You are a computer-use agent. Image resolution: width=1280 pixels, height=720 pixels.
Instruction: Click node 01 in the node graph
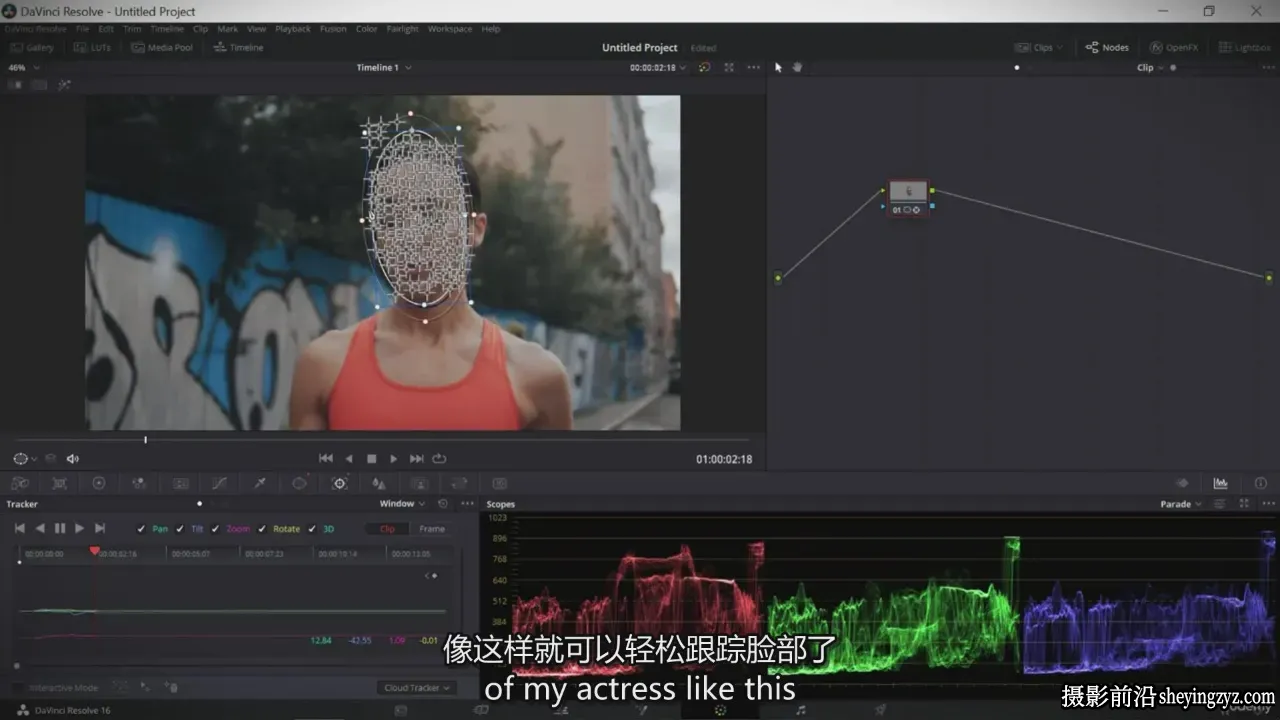(x=908, y=198)
